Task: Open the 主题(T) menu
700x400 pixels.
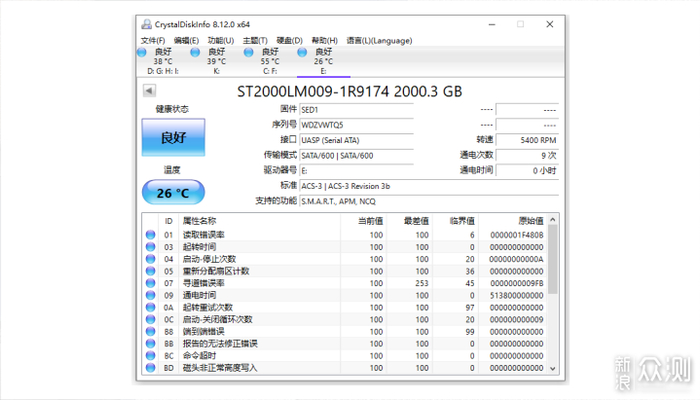Action: pos(255,40)
